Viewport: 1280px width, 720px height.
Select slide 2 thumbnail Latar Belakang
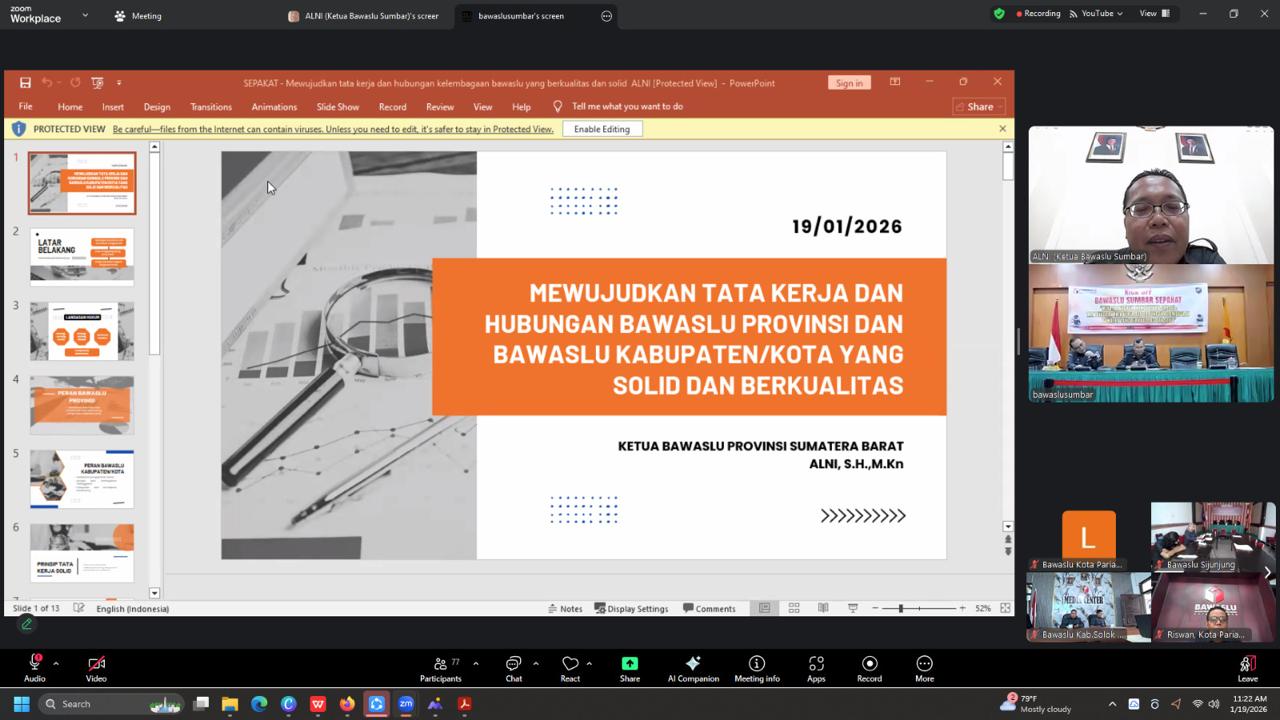(x=82, y=257)
